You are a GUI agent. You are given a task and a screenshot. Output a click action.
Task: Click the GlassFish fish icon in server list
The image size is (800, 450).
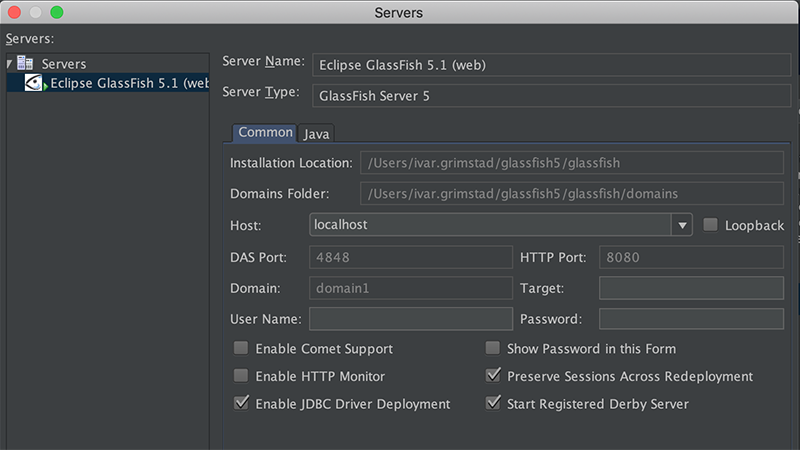point(34,83)
